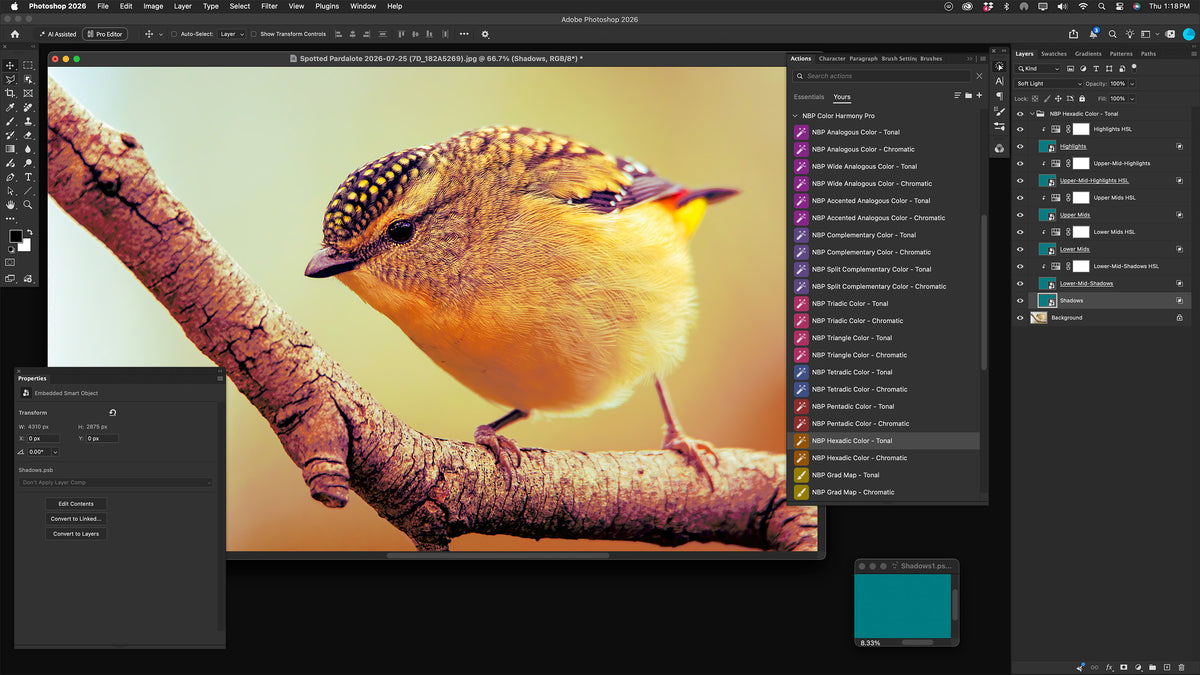Toggle layer filtering on/off switch
This screenshot has height=675, width=1200.
pos(1134,67)
